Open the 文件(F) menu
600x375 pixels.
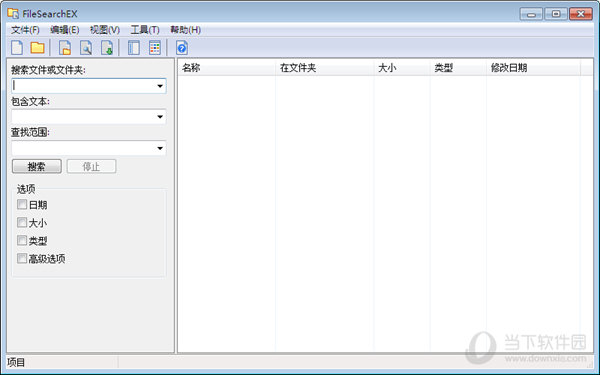25,30
